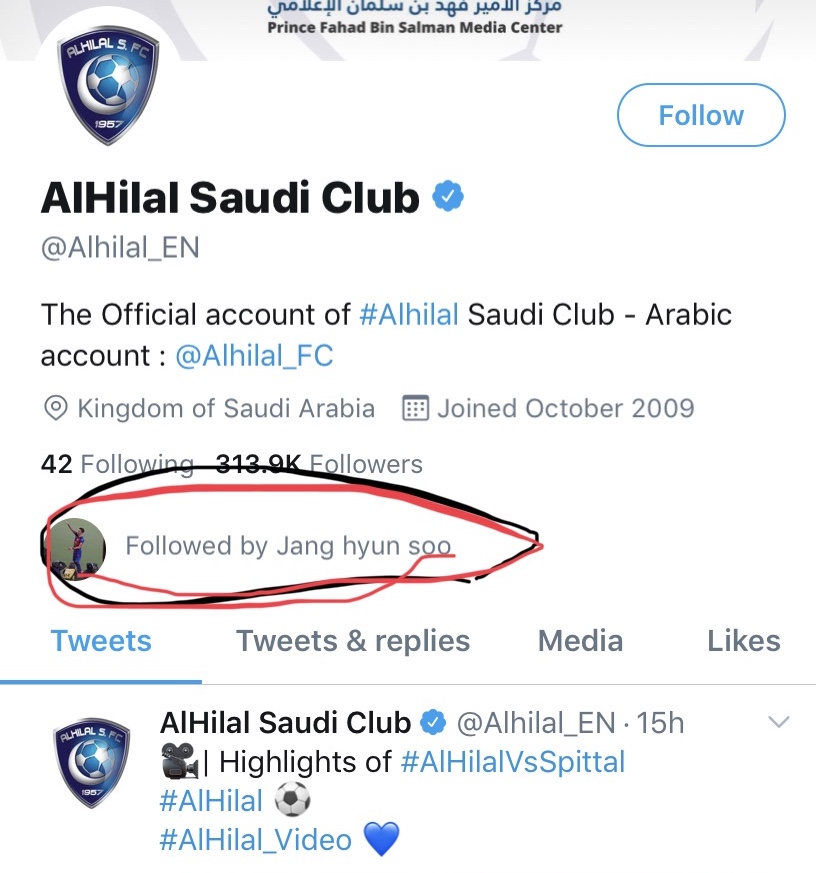
Task: Click the calendar icon next to Joined
Action: click(415, 409)
